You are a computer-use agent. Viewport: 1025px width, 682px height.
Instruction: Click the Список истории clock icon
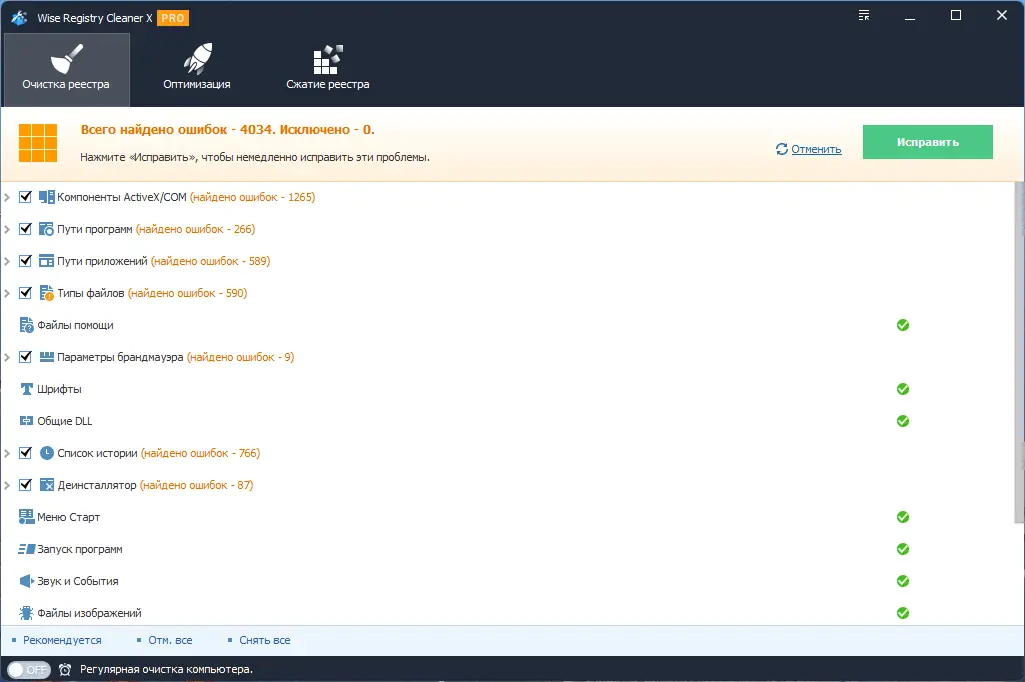coord(46,453)
